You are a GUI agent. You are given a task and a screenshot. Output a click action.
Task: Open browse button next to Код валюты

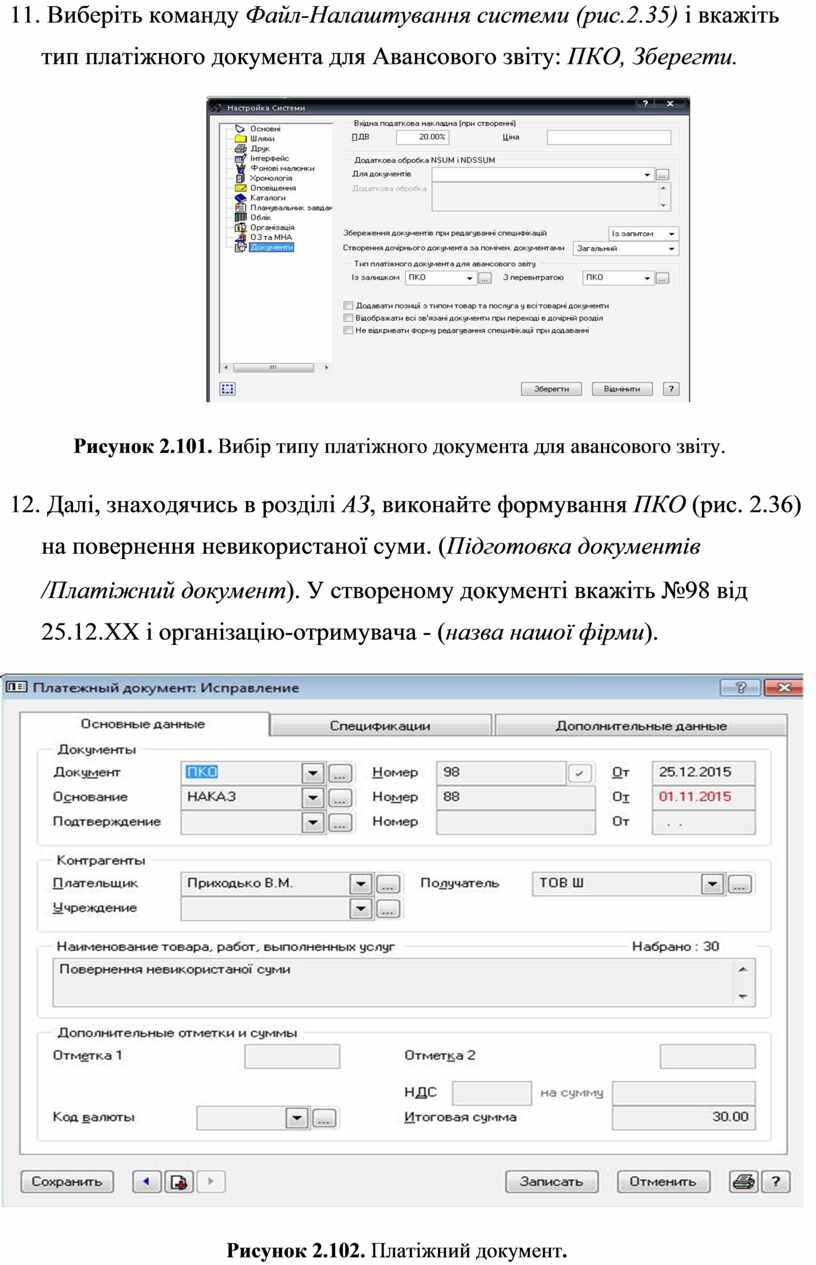(323, 1118)
